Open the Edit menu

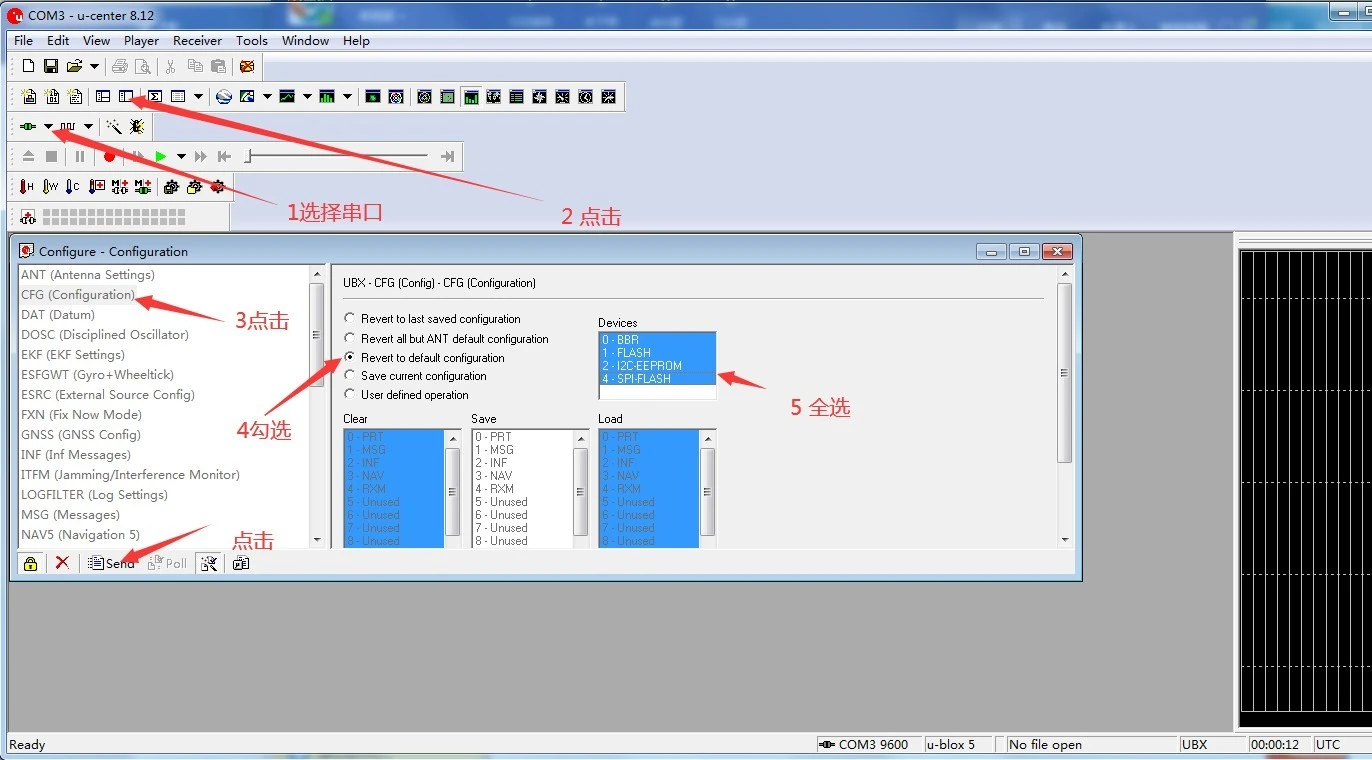click(58, 41)
